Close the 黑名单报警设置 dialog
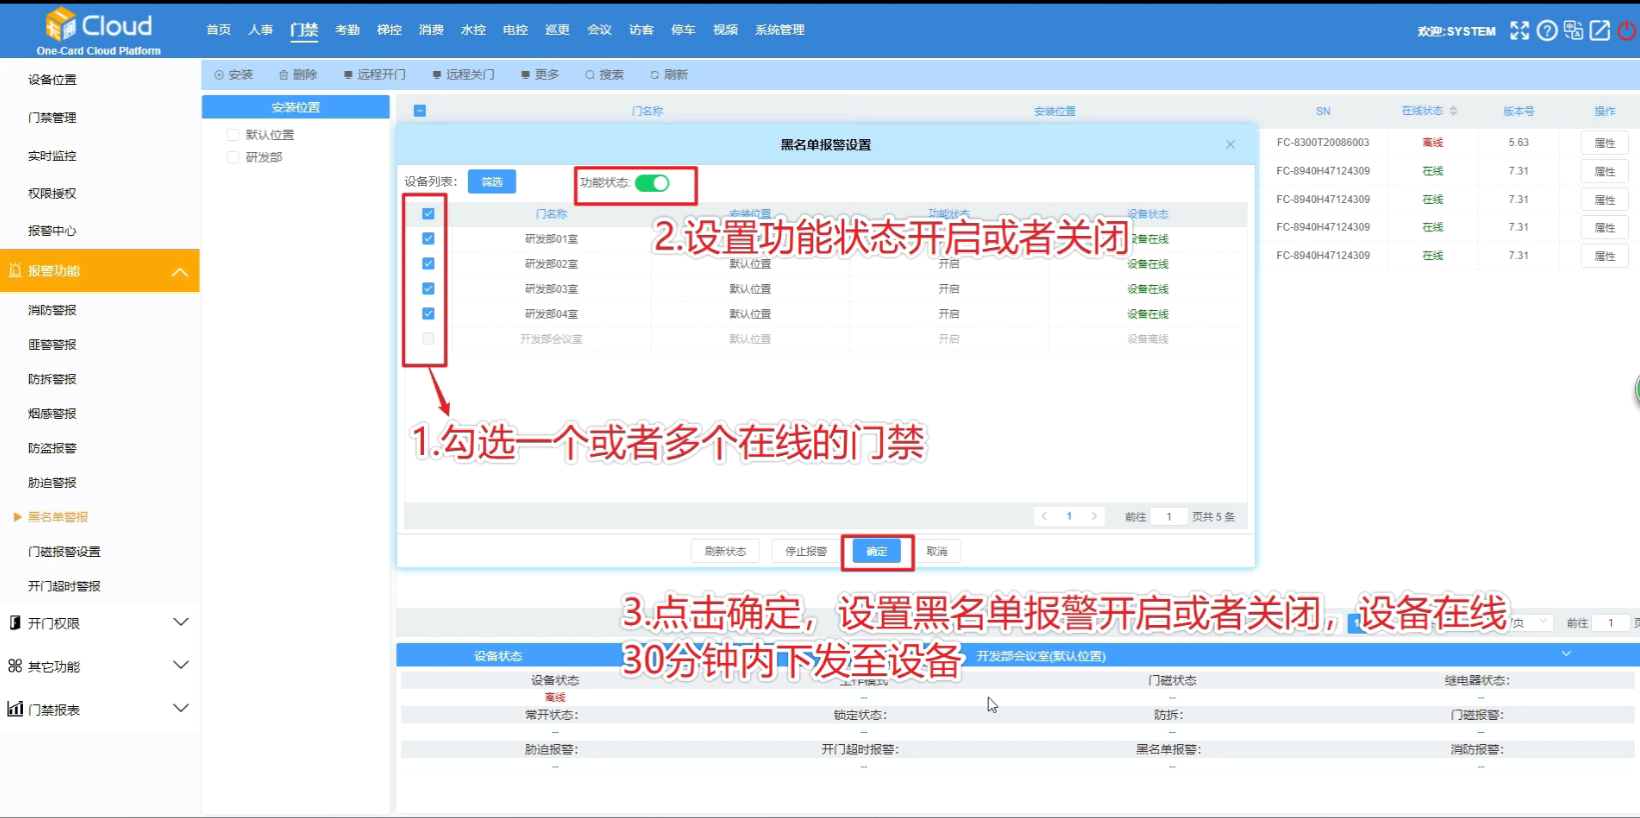 [x=1230, y=145]
